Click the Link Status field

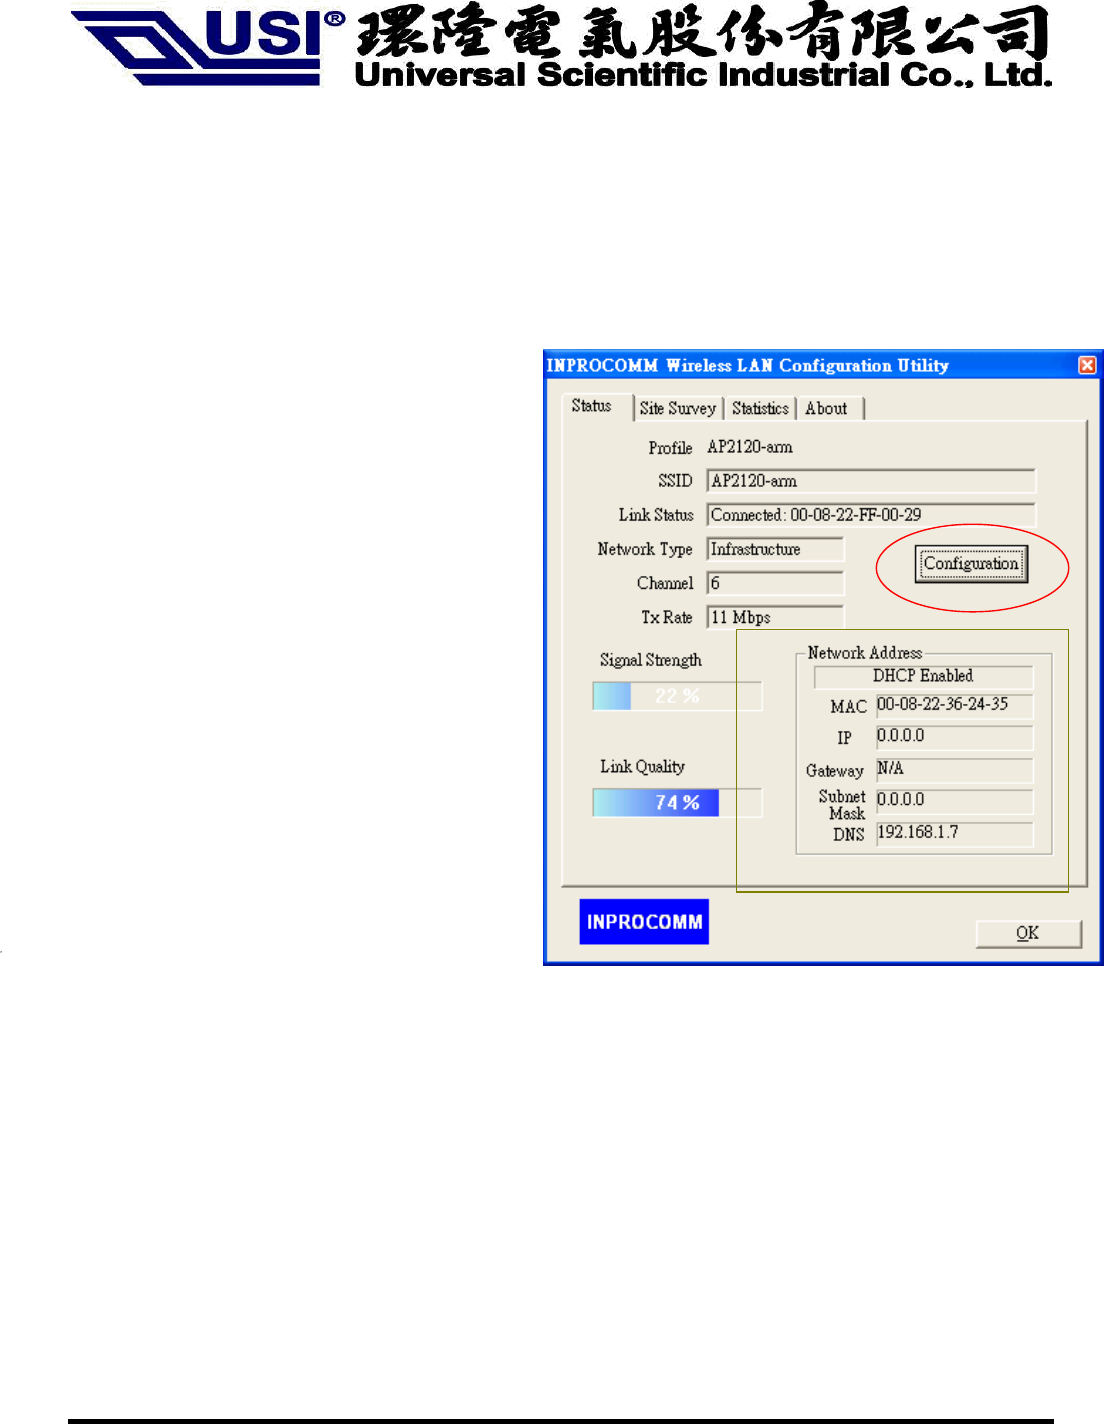871,515
